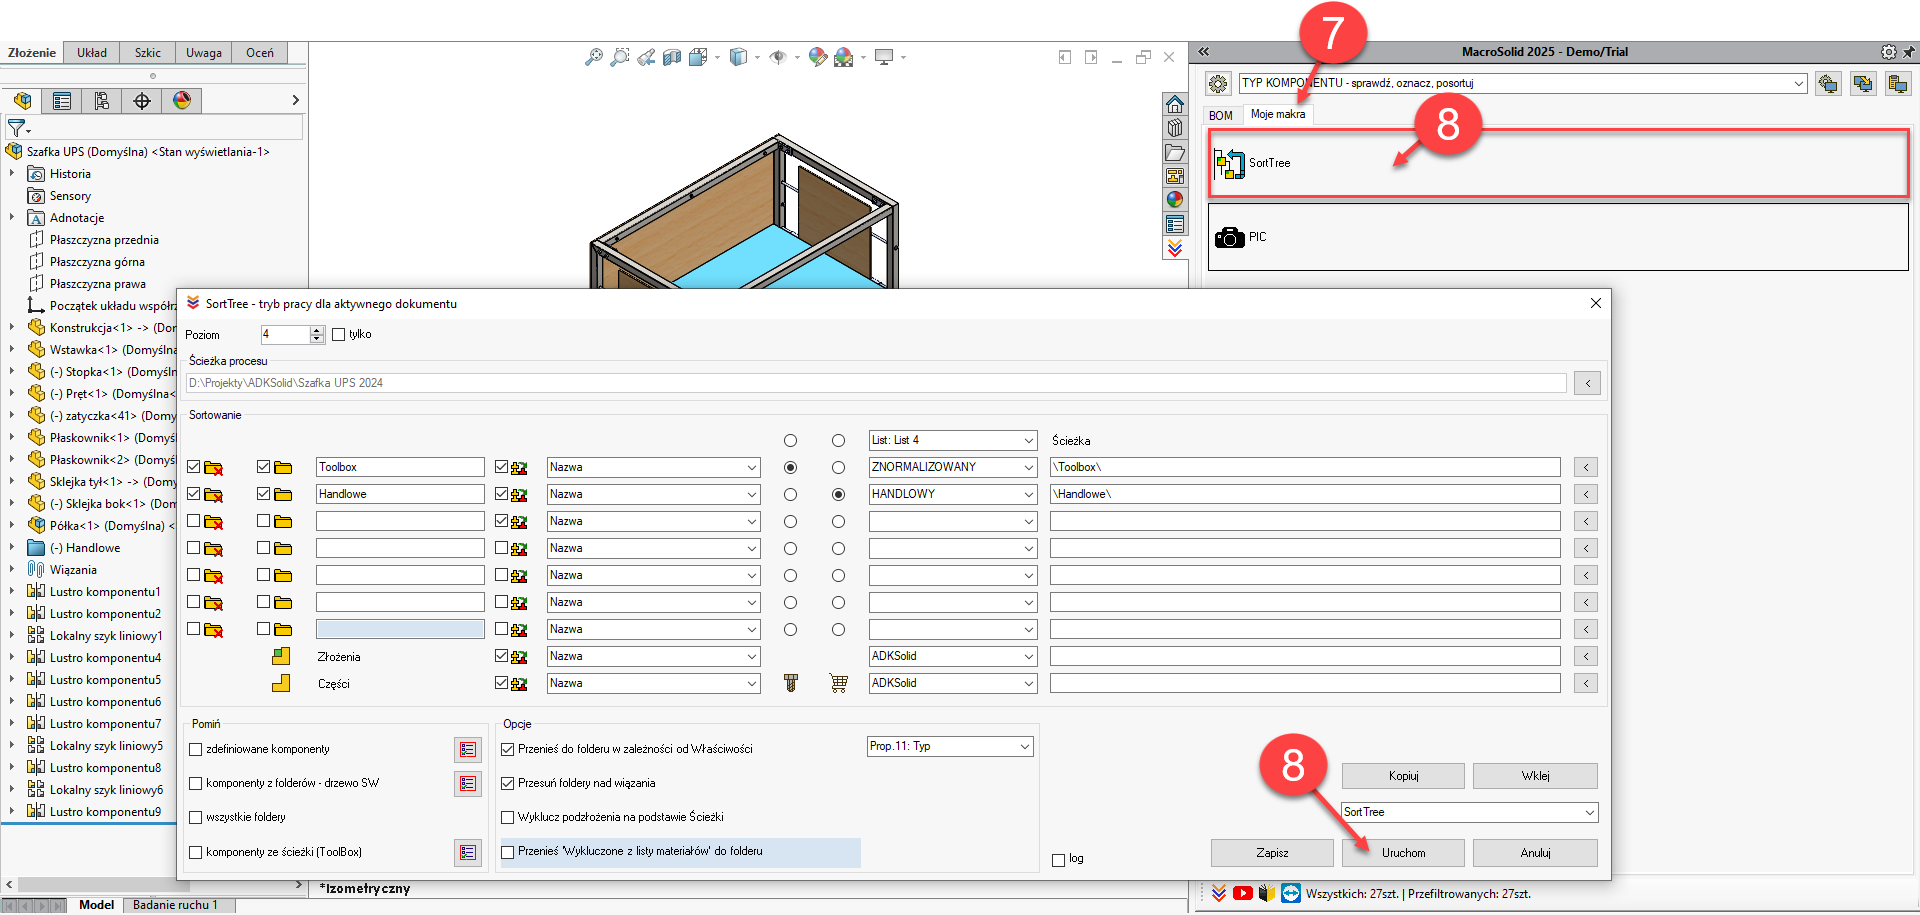The height and width of the screenshot is (915, 1920).
Task: Click the Edit Appearance color ball icon
Action: (818, 58)
